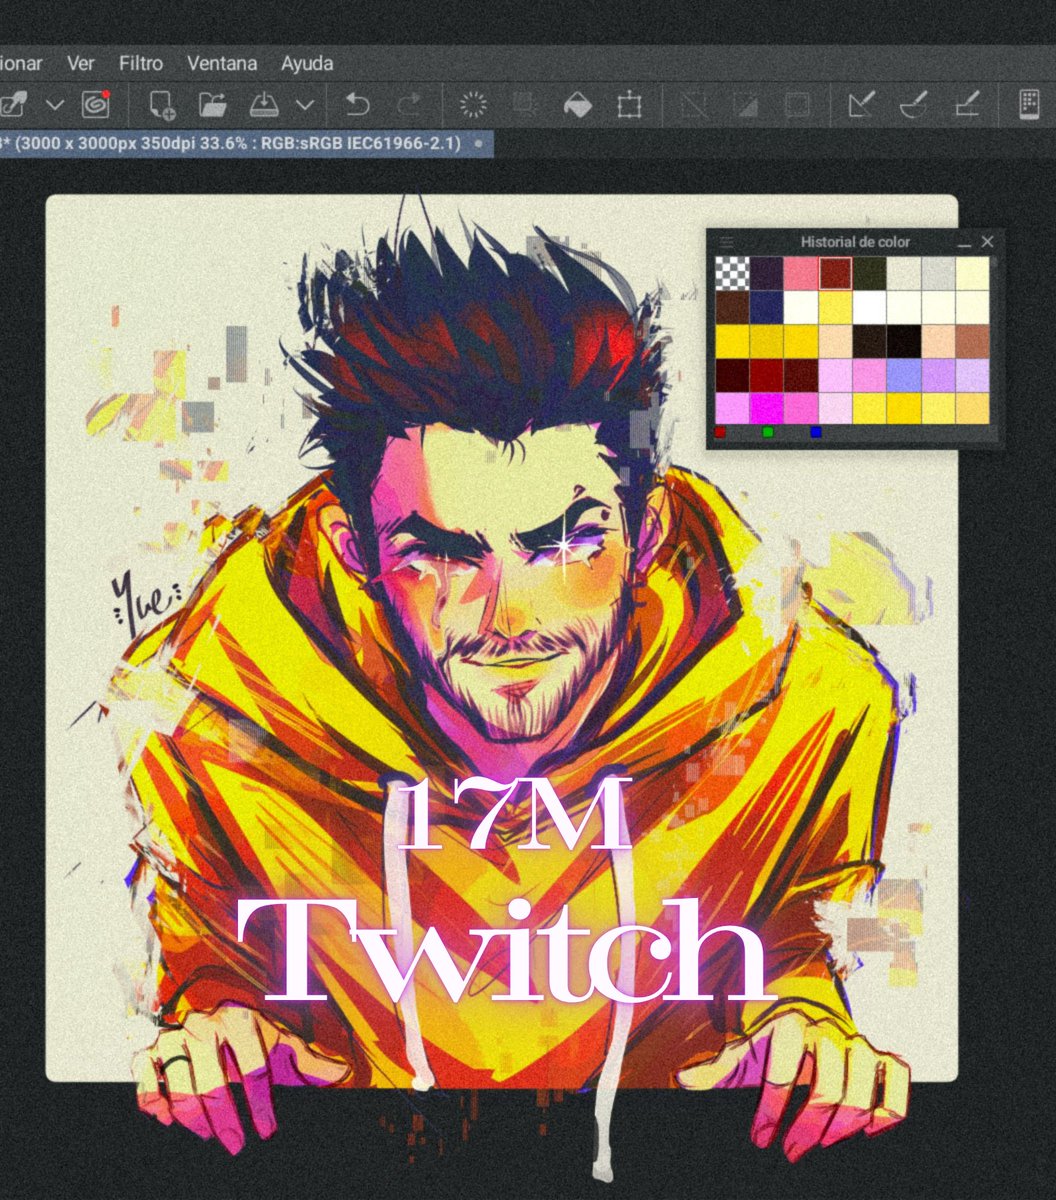The width and height of the screenshot is (1056, 1200).
Task: Toggle Snap to Grid
Action: [965, 104]
